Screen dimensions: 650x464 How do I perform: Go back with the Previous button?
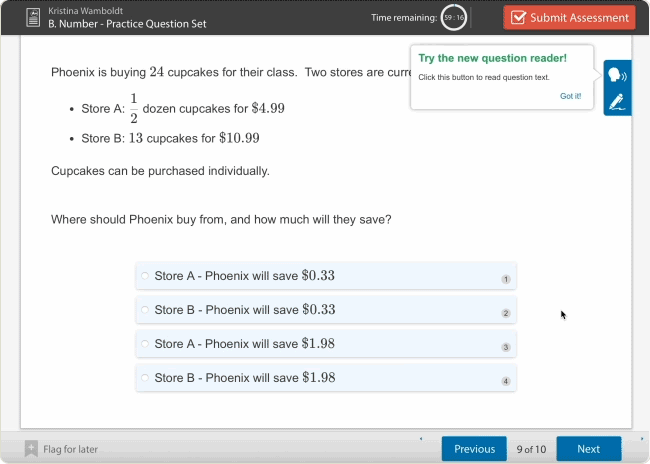pyautogui.click(x=474, y=449)
